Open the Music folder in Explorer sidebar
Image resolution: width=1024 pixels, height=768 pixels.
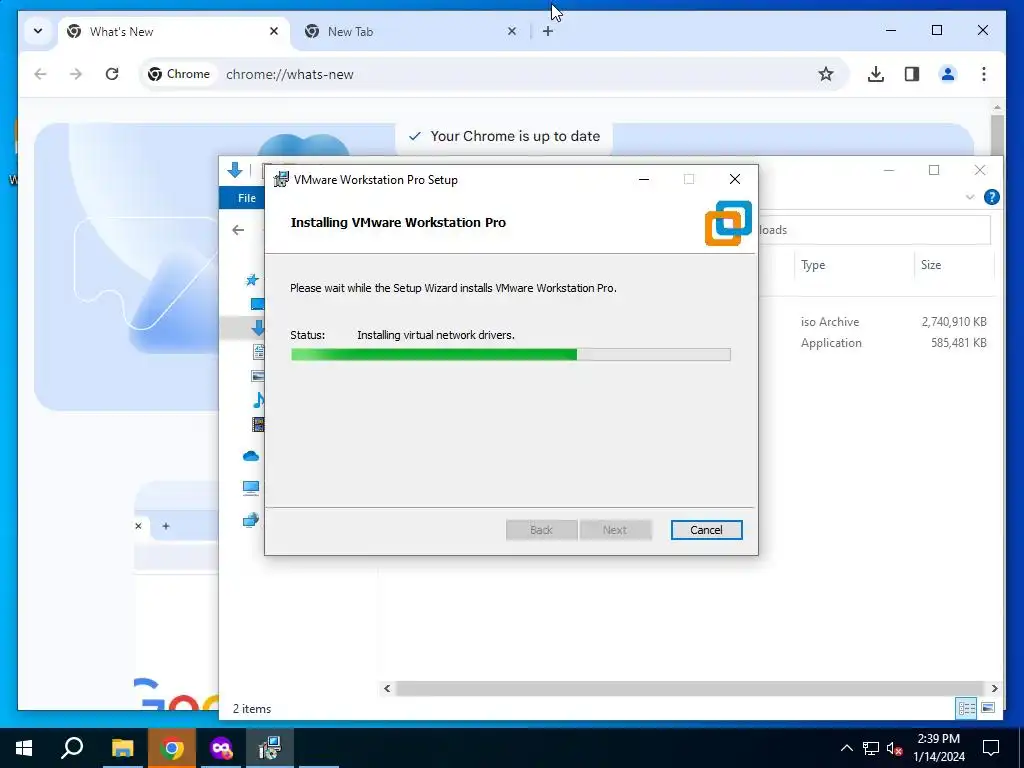coord(259,400)
